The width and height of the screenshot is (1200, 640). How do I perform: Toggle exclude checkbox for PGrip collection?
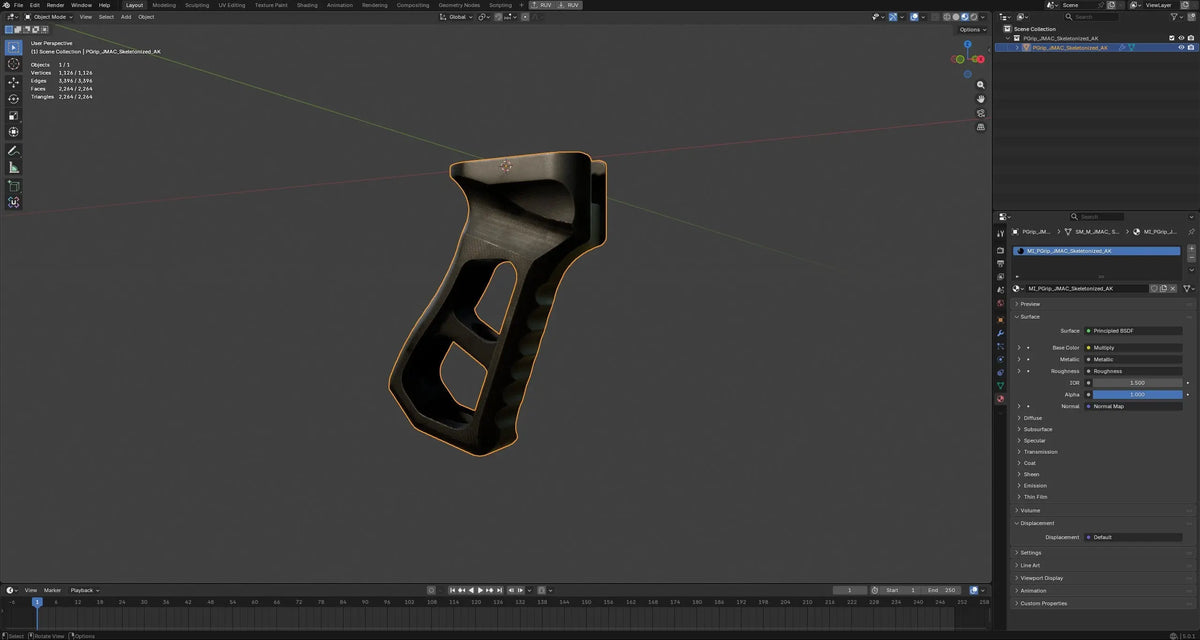pos(1172,38)
